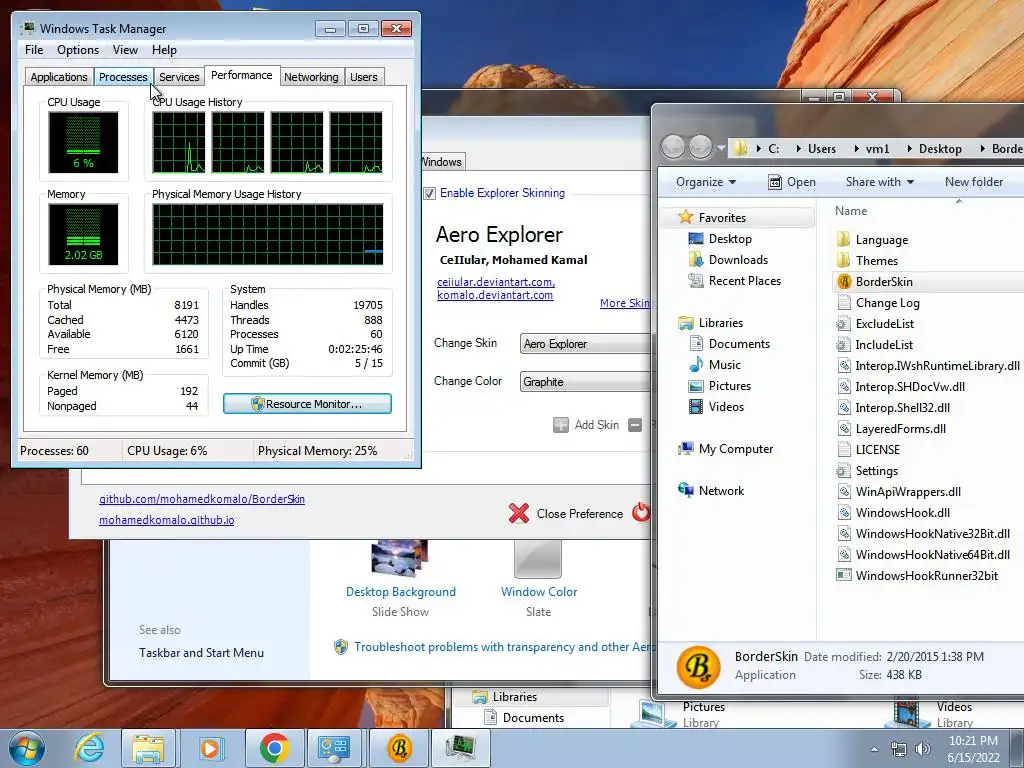Open the Start menu orb

pyautogui.click(x=27, y=748)
